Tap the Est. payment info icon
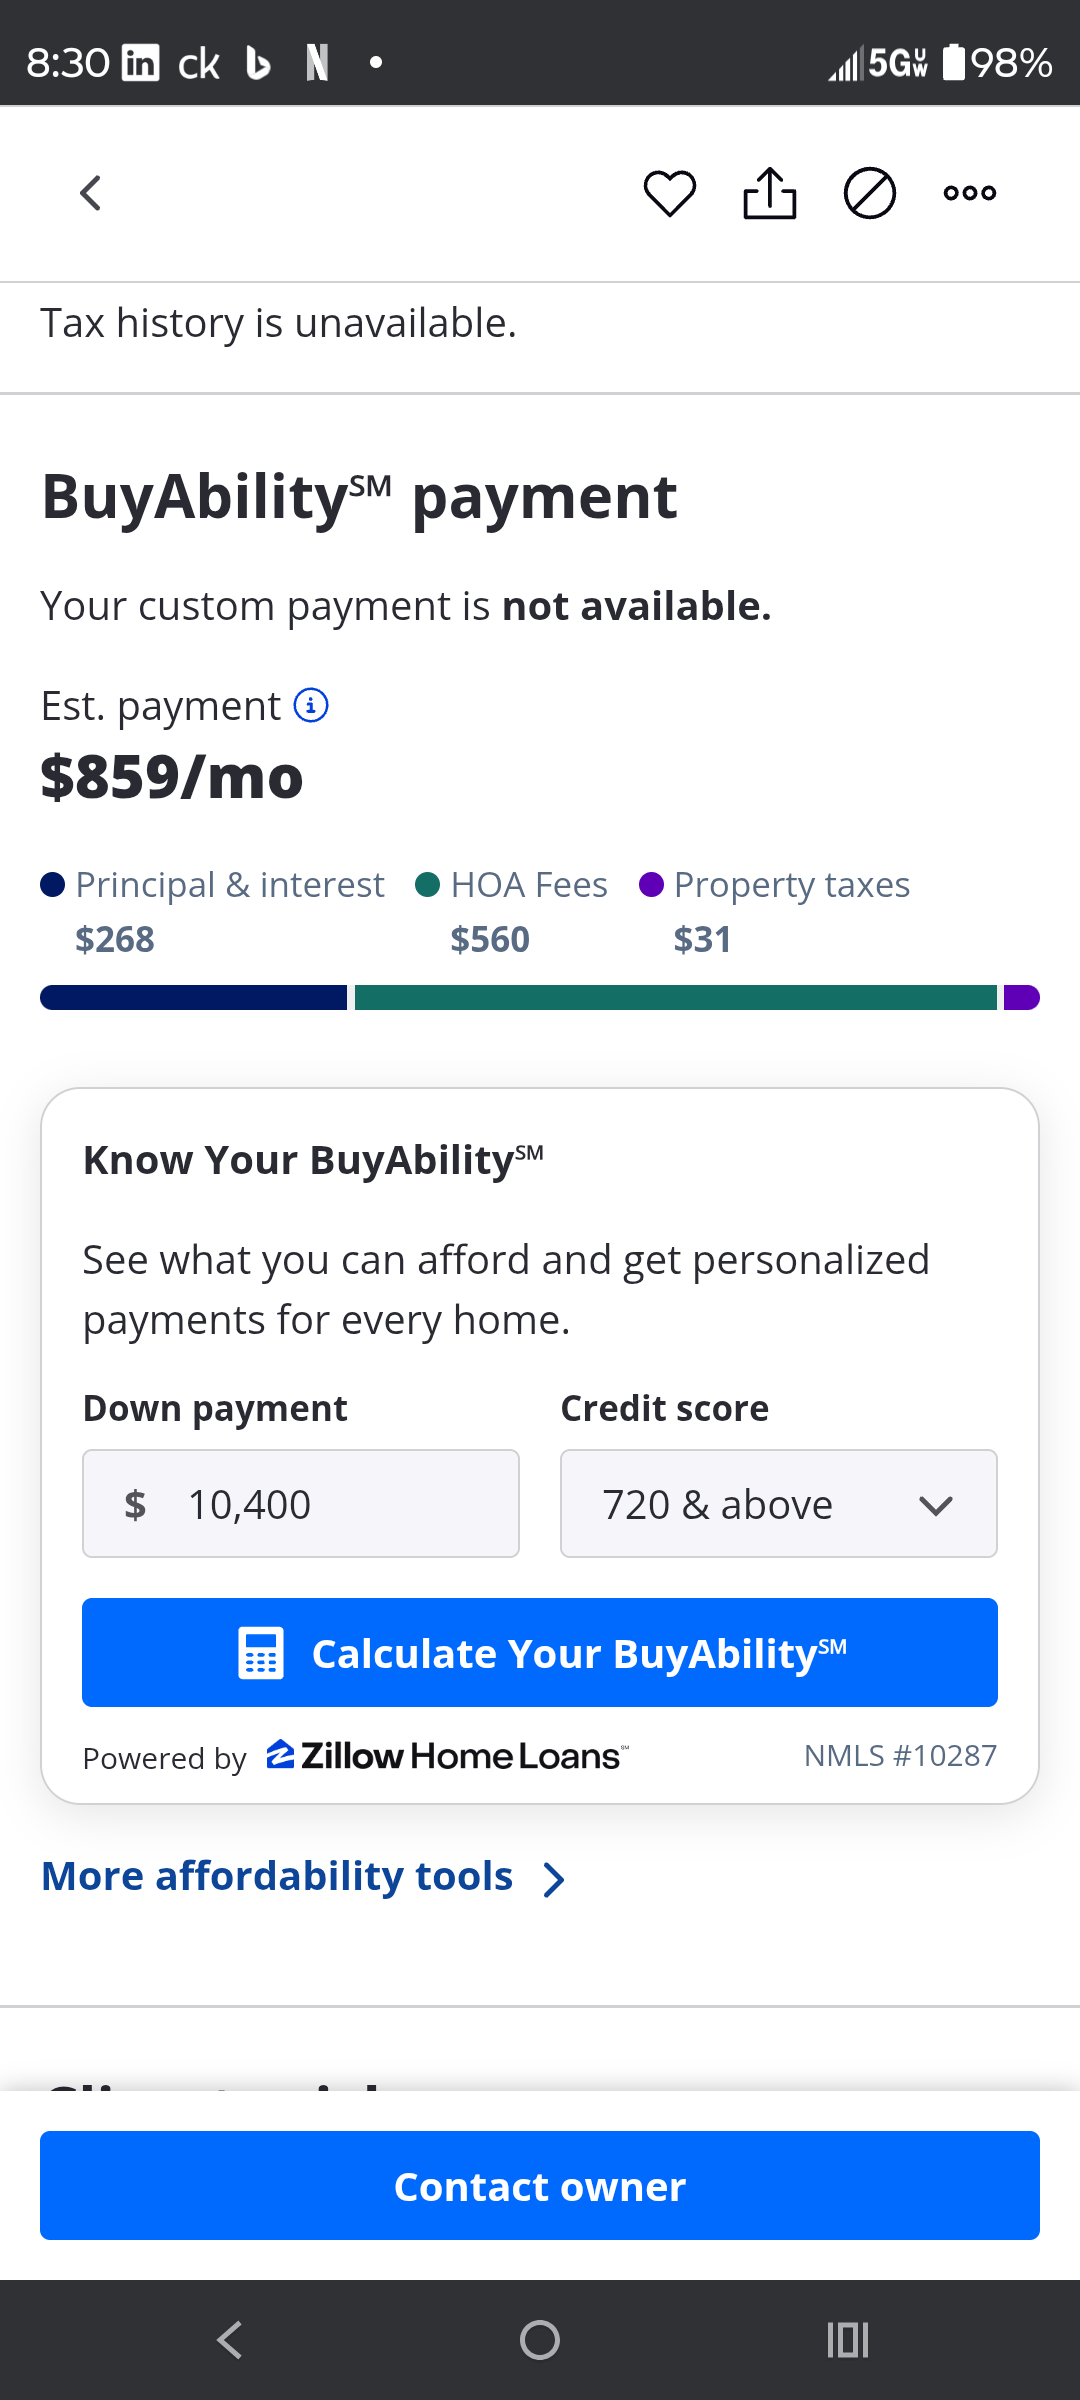 click(311, 705)
